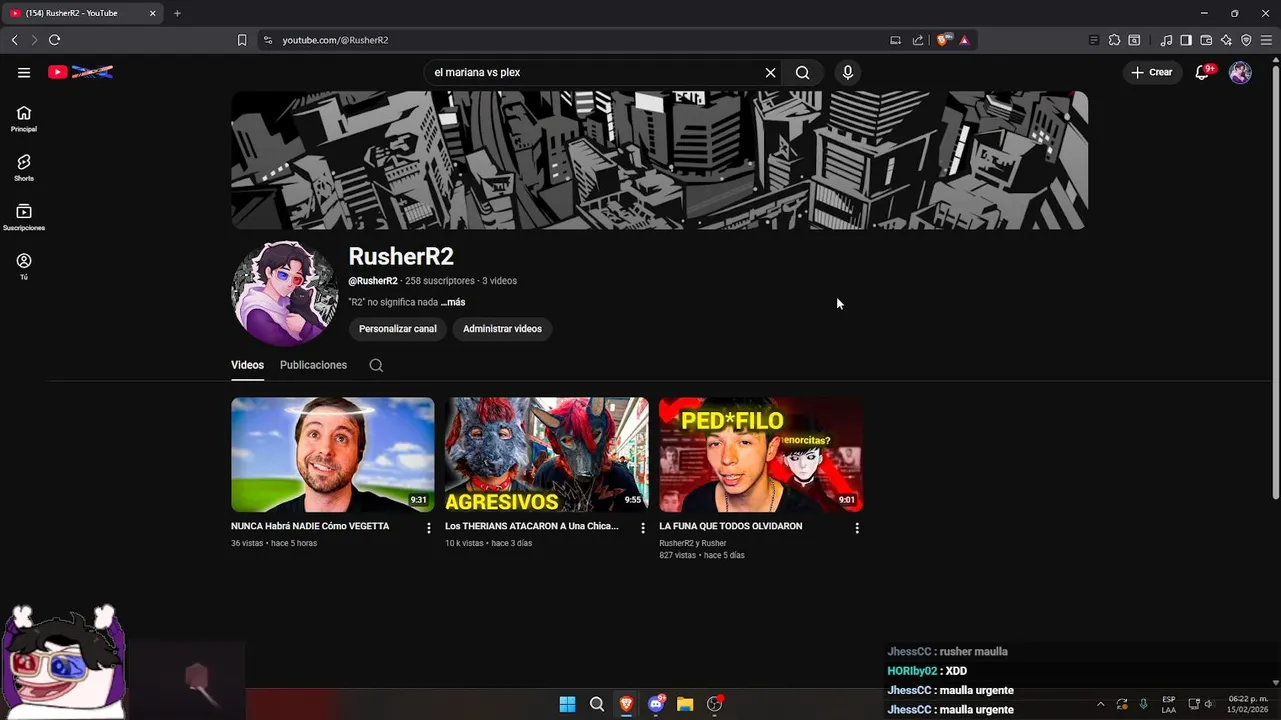Reload the page
Image resolution: width=1281 pixels, height=720 pixels.
54,40
